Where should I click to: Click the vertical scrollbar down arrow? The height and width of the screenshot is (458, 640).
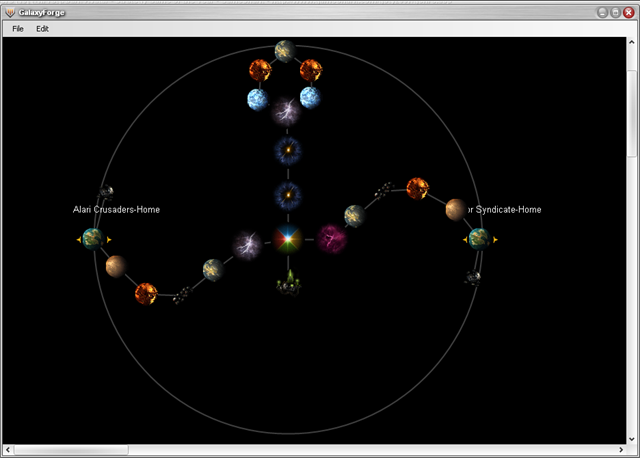[631, 439]
